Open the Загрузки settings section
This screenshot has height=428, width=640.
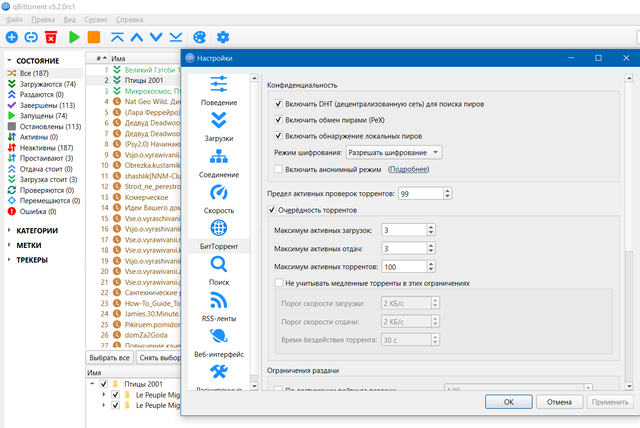219,126
